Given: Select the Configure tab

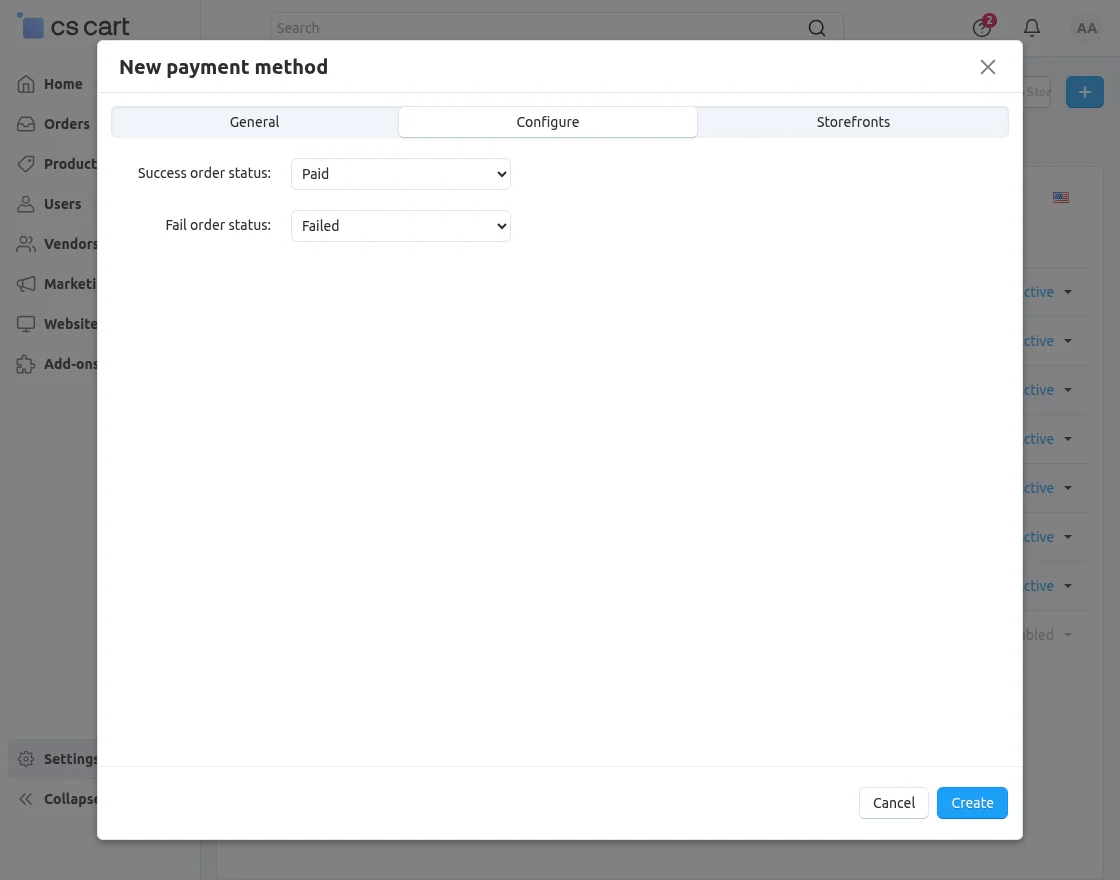Looking at the screenshot, I should point(548,122).
